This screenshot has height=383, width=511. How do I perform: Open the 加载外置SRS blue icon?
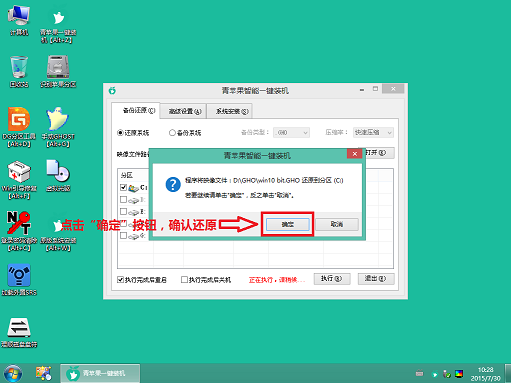tap(19, 280)
